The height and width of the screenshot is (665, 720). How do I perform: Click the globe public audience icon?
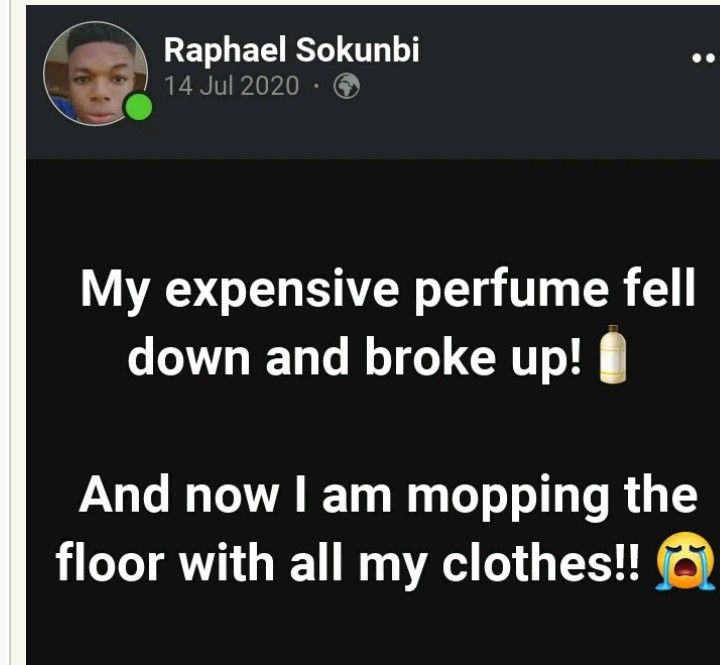(x=347, y=86)
